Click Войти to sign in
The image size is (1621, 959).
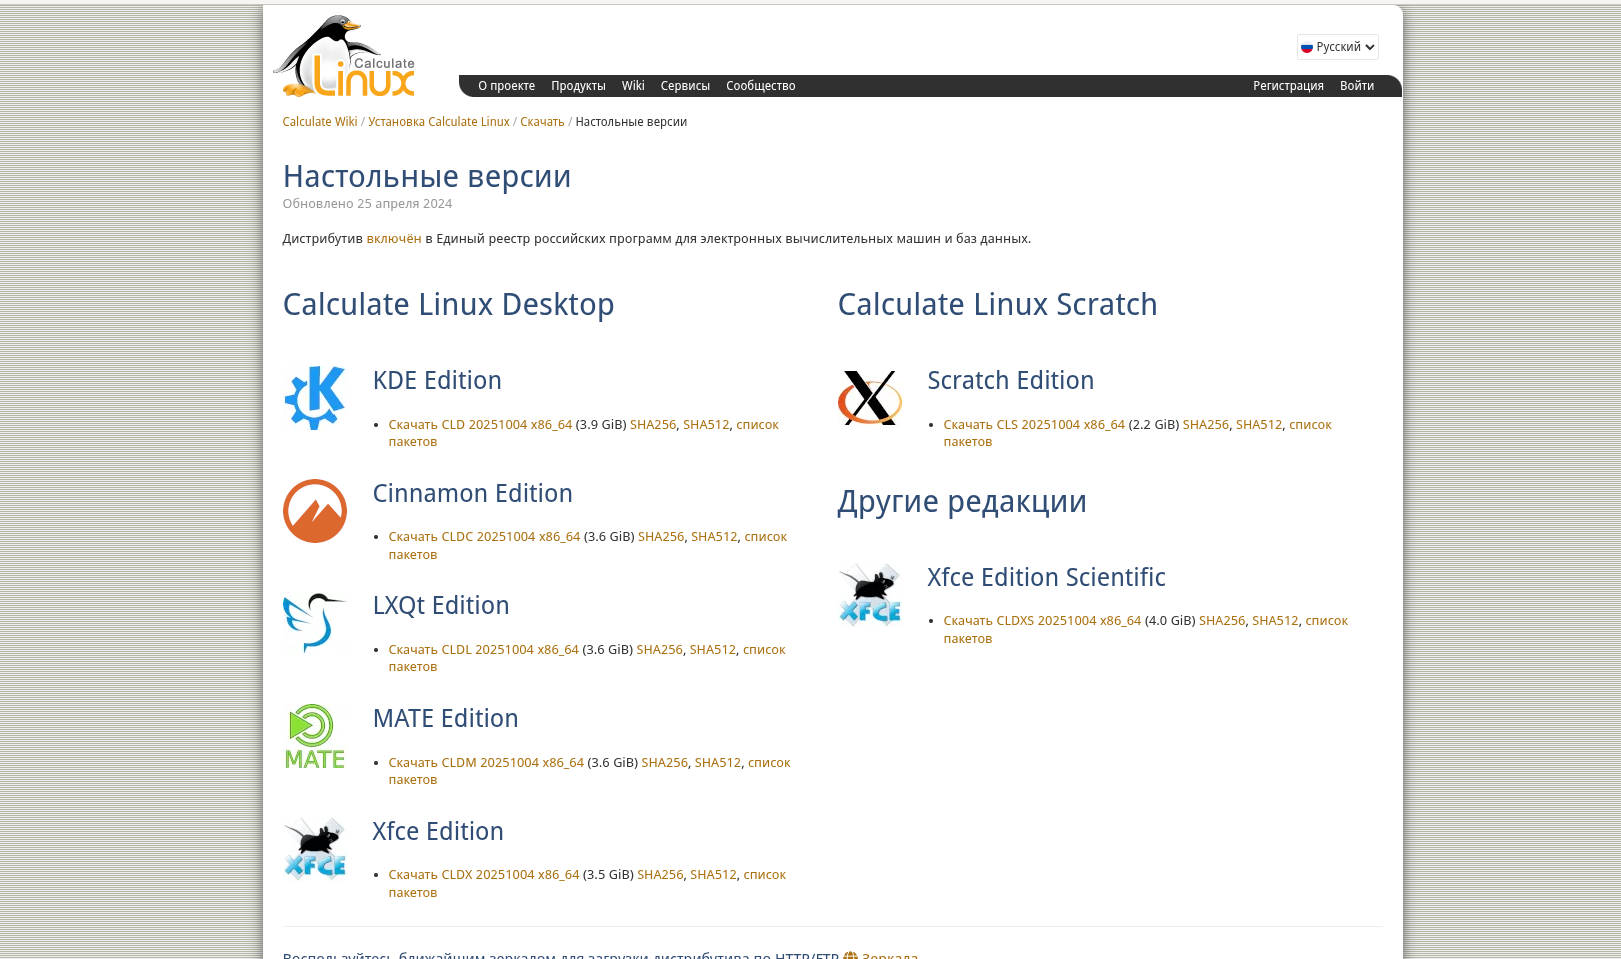(x=1357, y=86)
